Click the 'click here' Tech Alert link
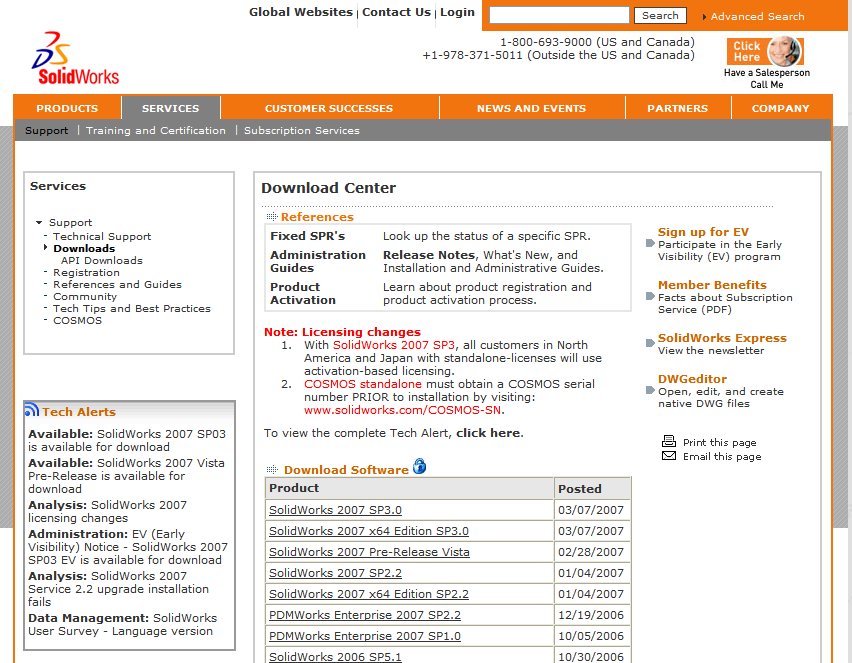The image size is (852, 663). click(x=488, y=433)
